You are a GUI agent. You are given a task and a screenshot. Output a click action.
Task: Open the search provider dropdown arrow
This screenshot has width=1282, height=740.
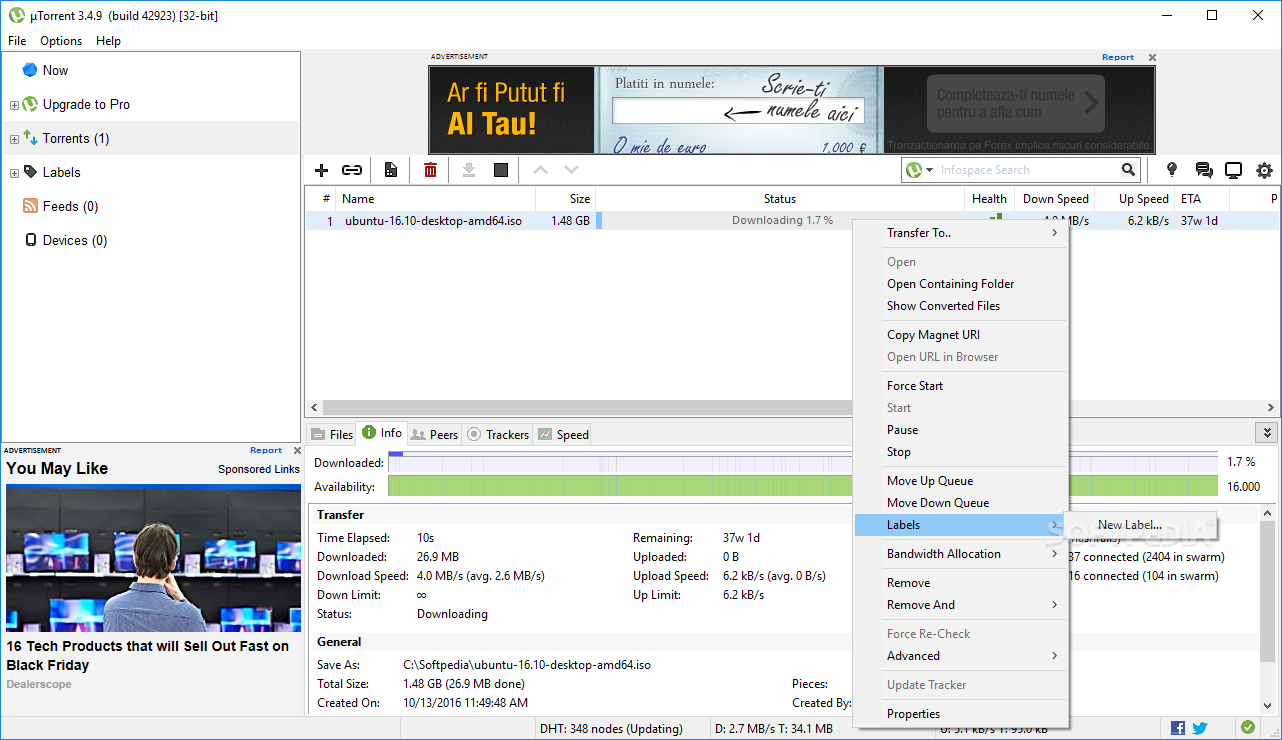point(929,171)
